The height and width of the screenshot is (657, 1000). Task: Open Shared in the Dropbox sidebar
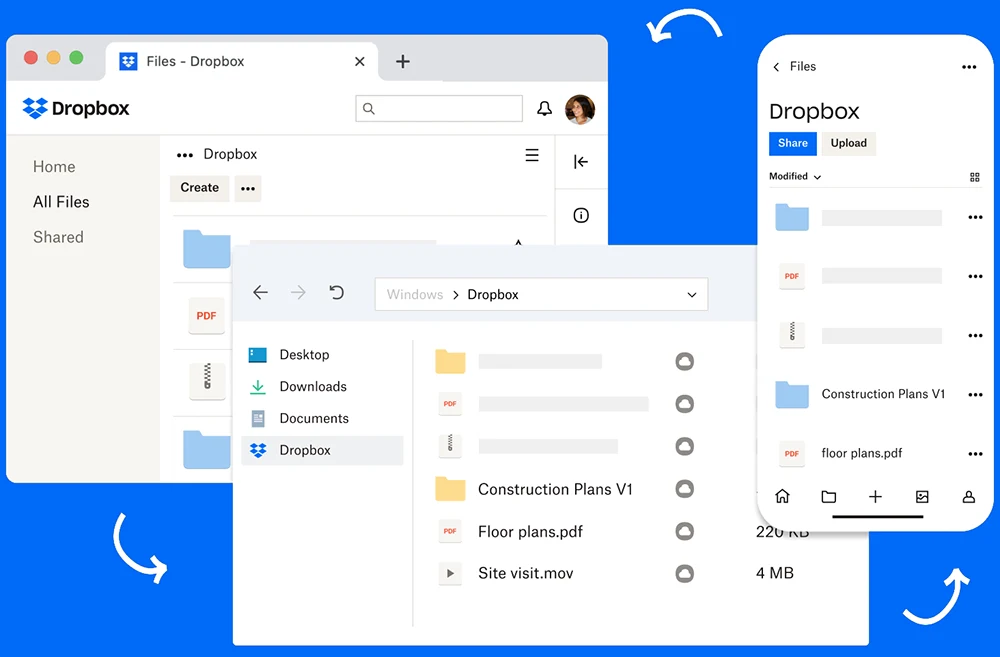[58, 237]
